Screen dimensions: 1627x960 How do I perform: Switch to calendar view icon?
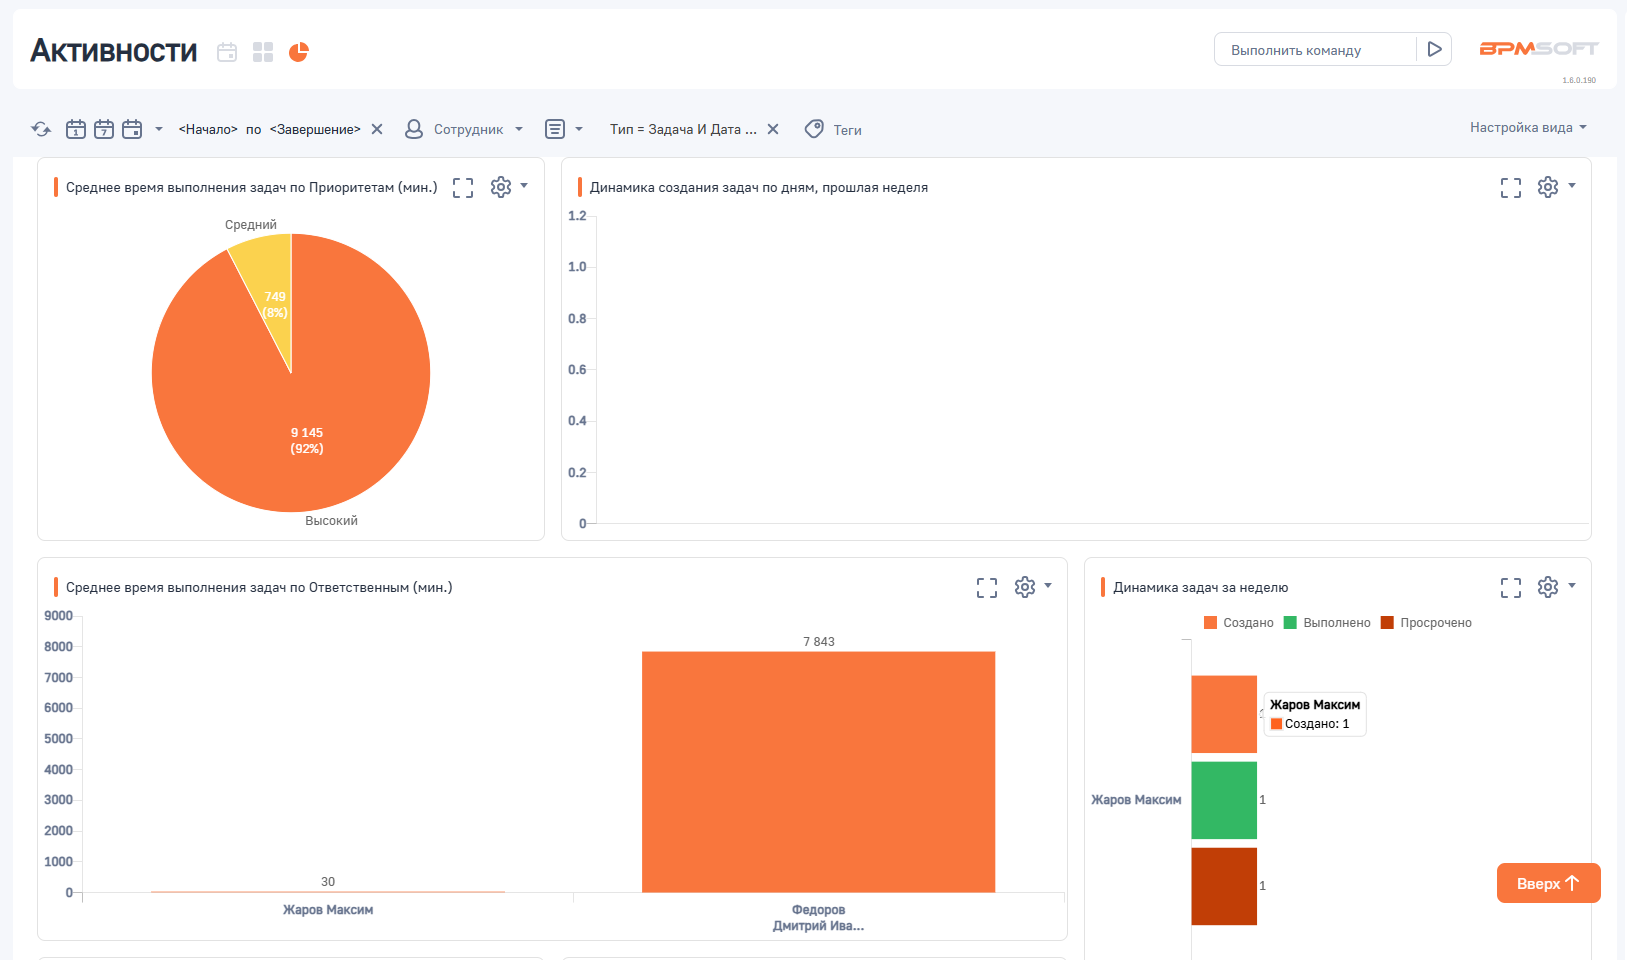[x=227, y=52]
